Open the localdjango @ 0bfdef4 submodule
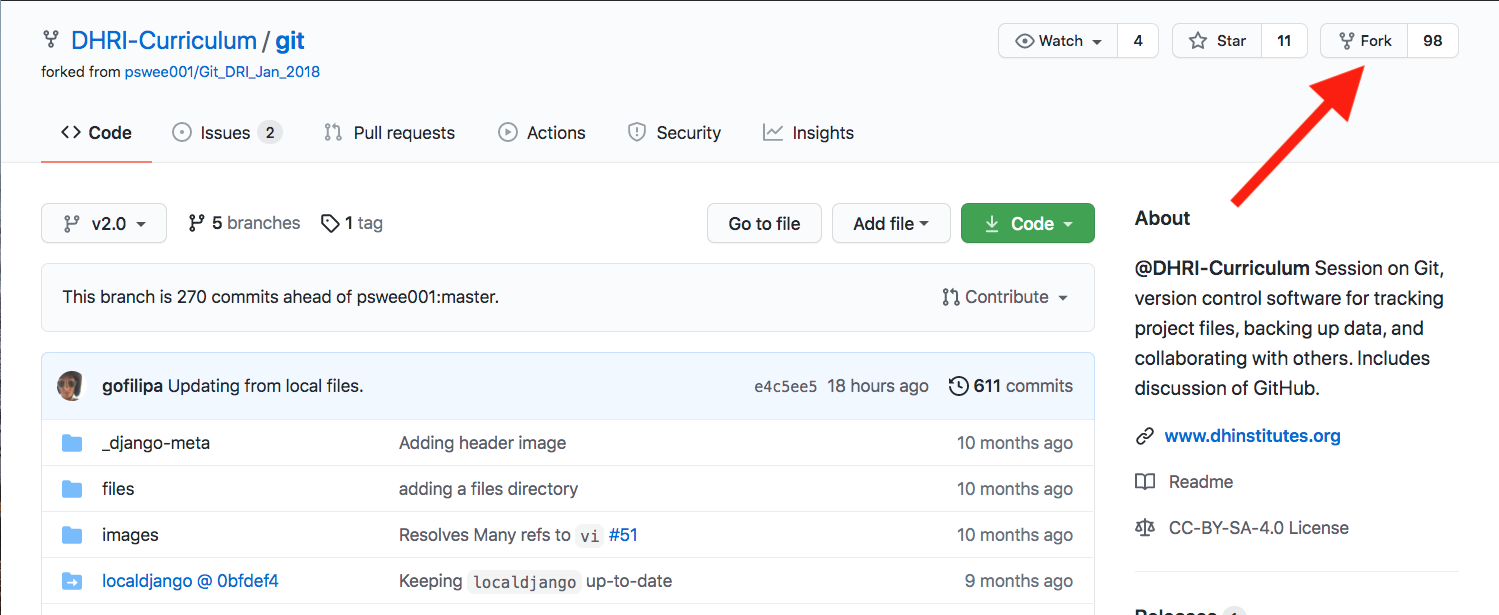 (190, 581)
